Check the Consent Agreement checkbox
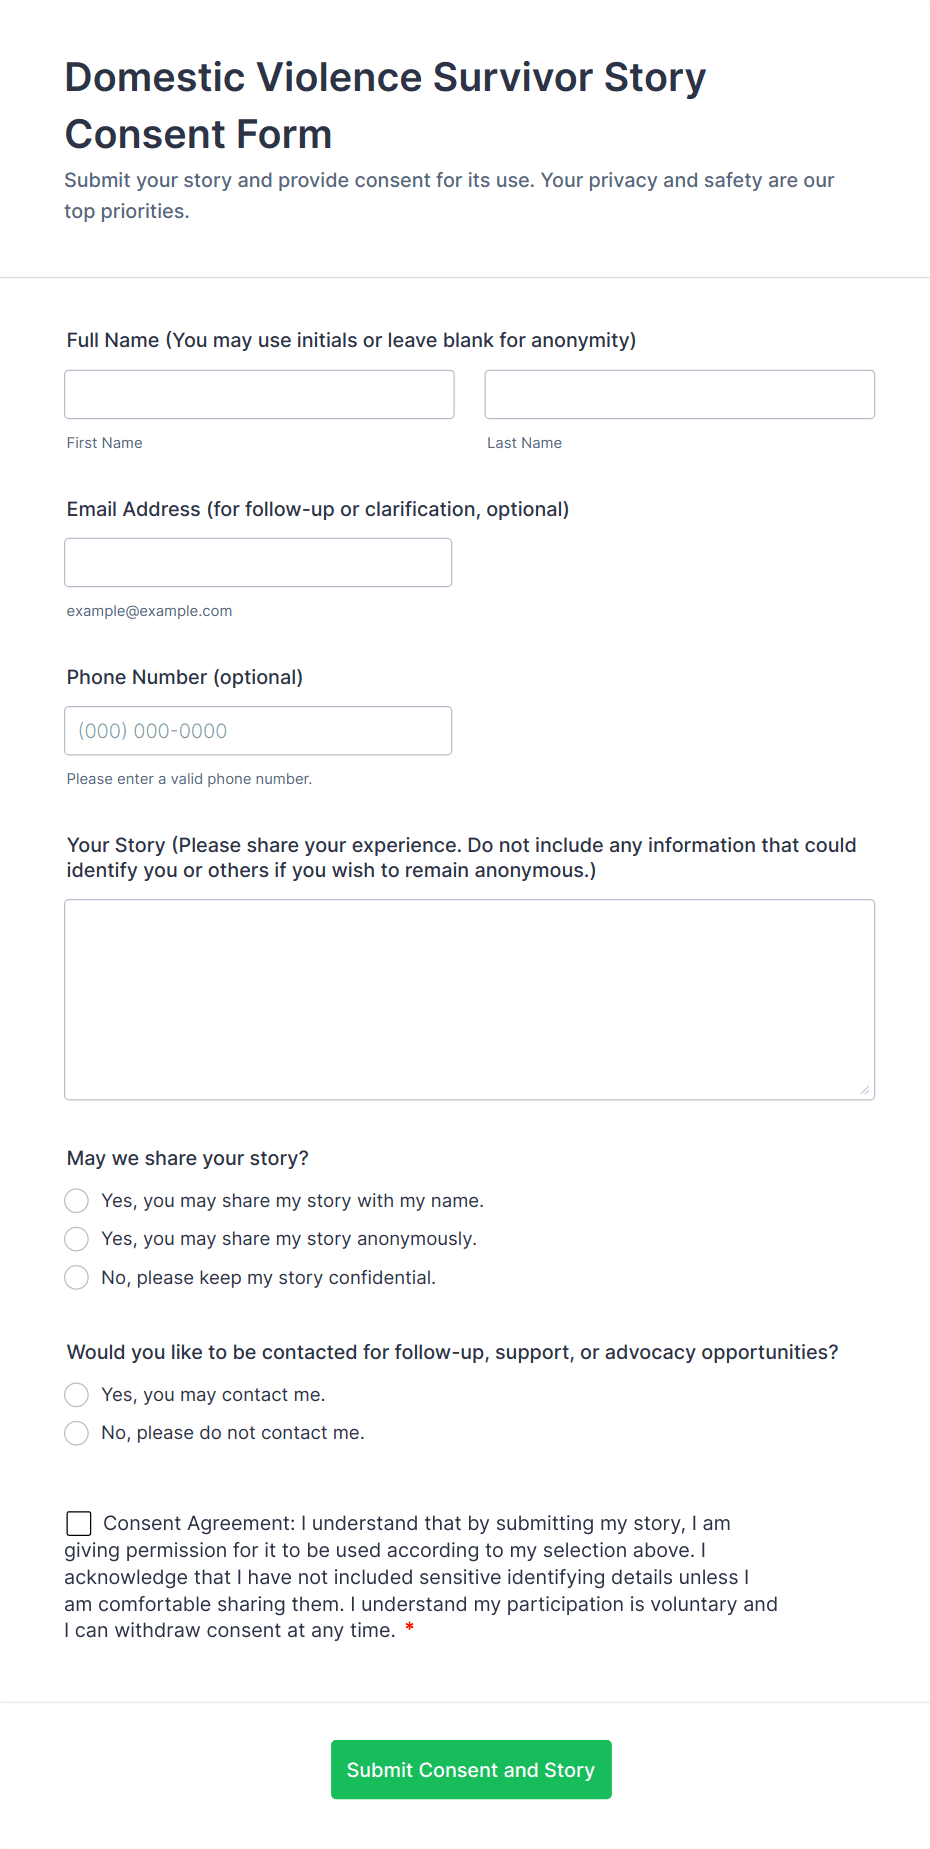The width and height of the screenshot is (930, 1849). (x=79, y=1523)
